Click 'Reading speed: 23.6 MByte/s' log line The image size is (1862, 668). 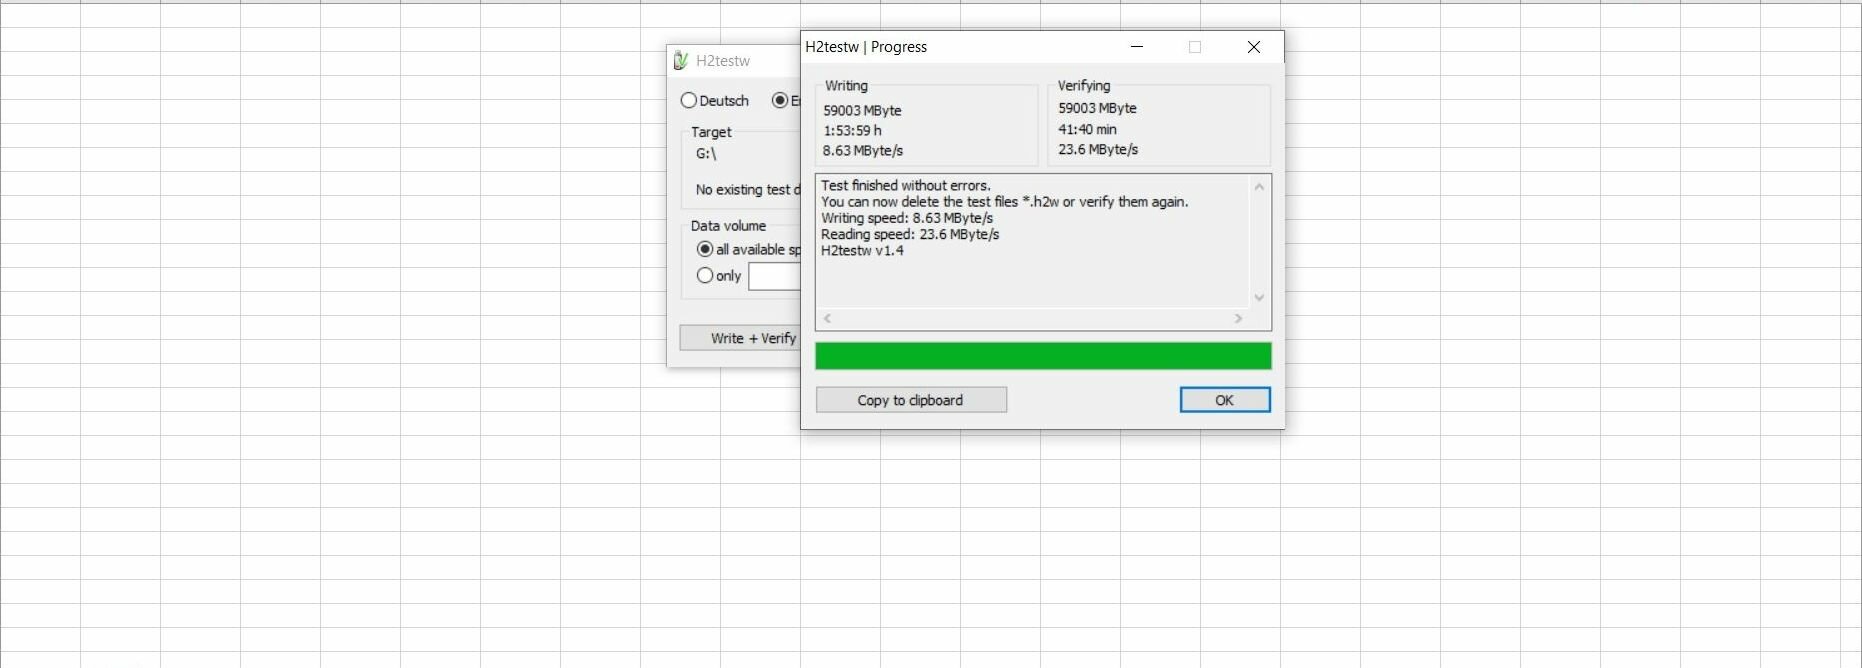click(910, 235)
